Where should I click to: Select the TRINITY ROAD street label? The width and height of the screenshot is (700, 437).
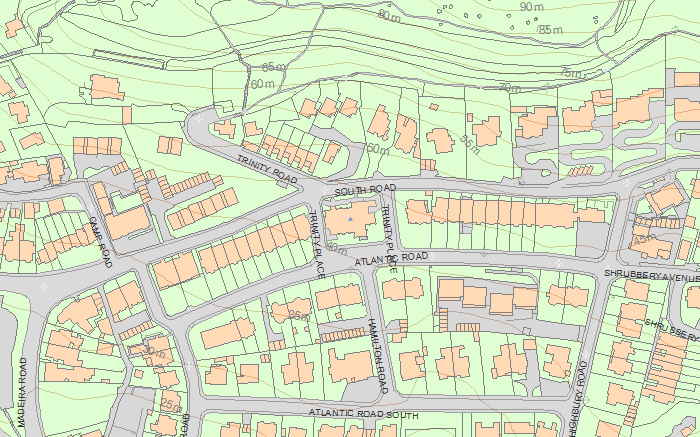(267, 170)
